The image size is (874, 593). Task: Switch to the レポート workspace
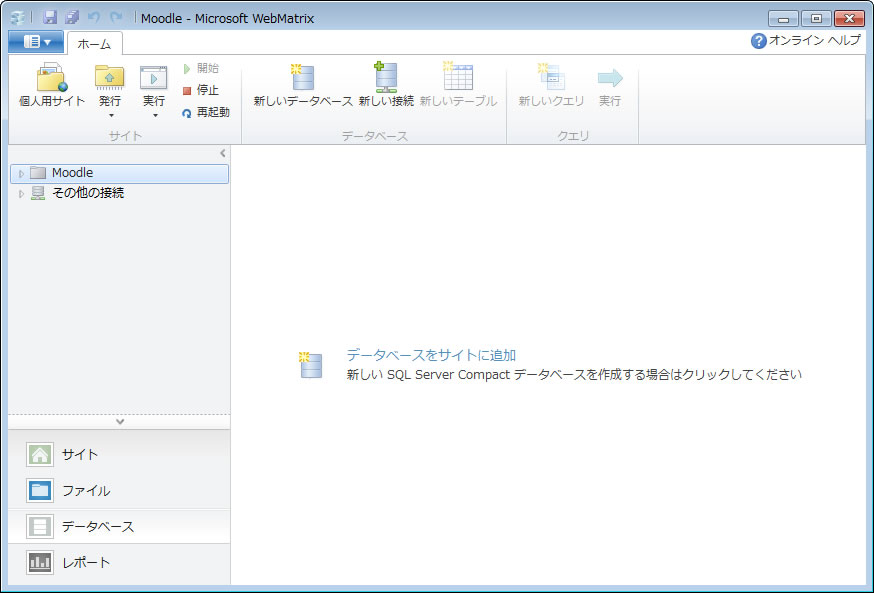(85, 562)
